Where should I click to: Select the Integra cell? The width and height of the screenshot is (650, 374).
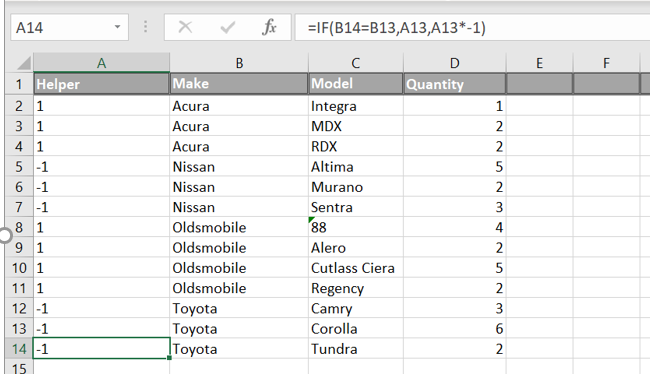[356, 106]
